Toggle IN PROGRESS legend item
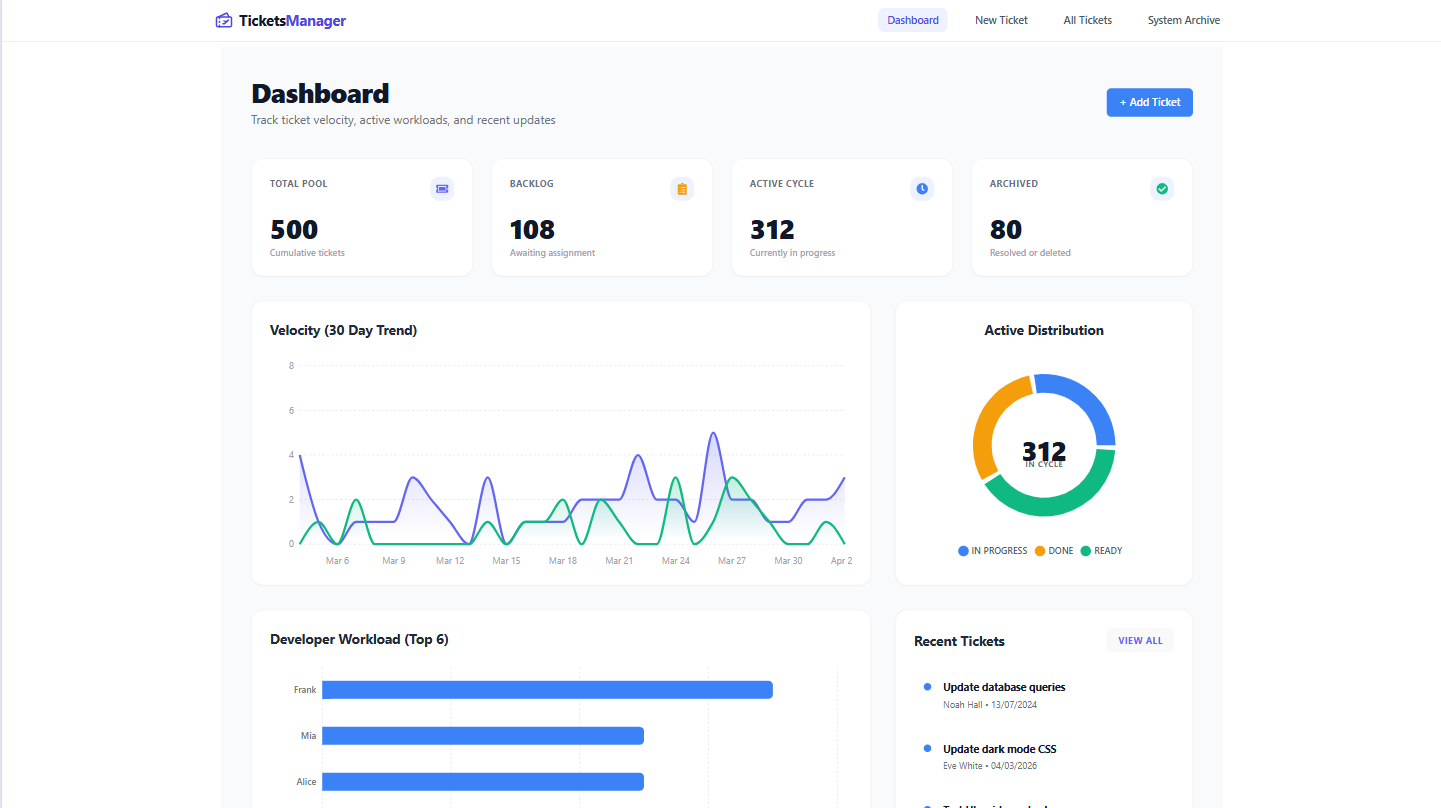The width and height of the screenshot is (1441, 808). click(993, 551)
